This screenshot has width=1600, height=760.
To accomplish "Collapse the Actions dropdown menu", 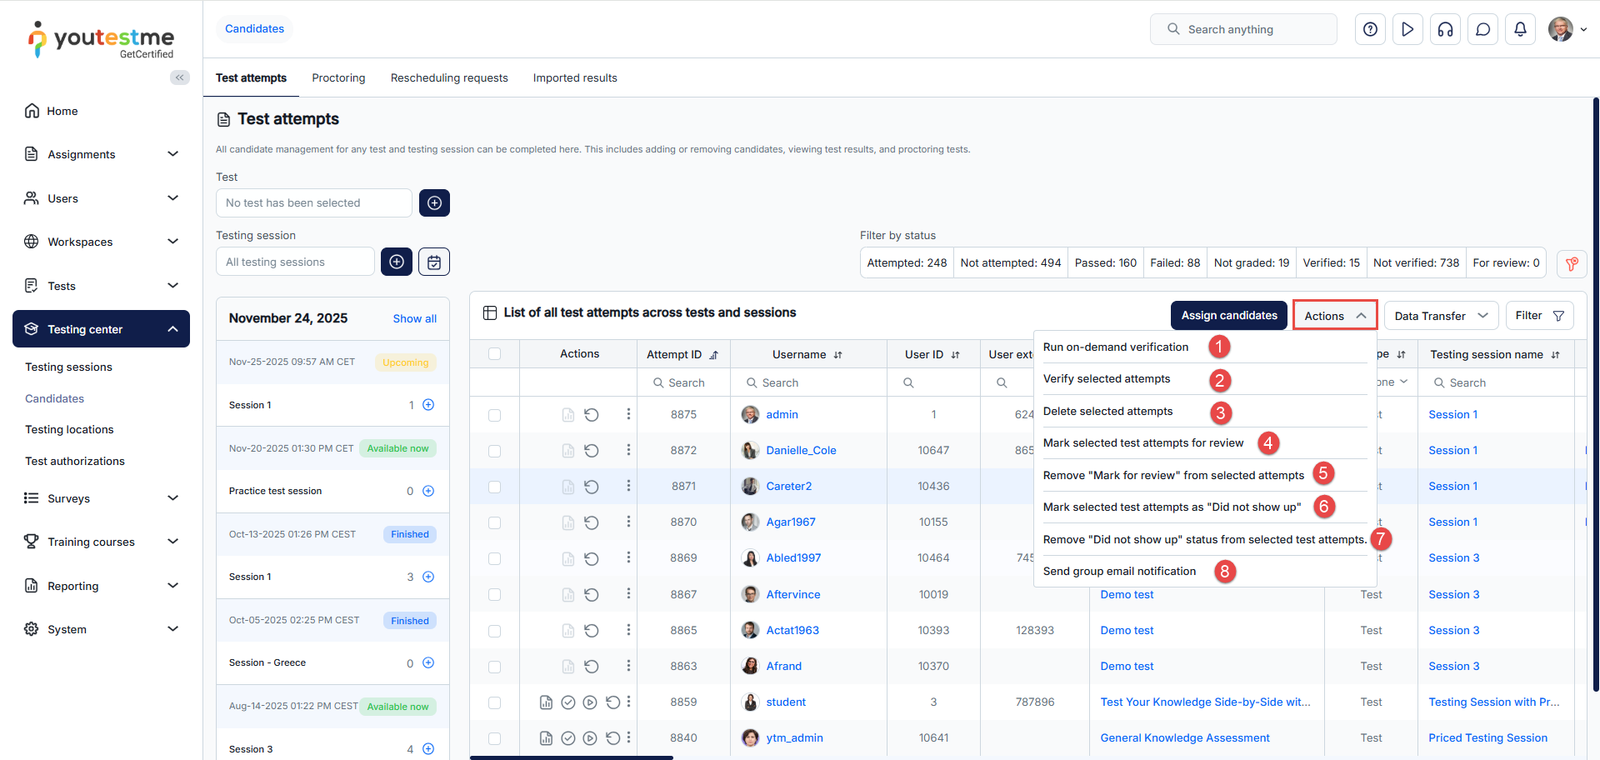I will pos(1334,316).
